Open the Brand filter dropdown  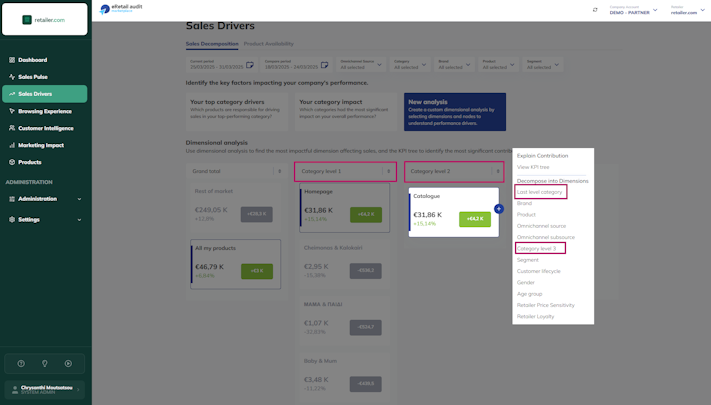point(454,64)
